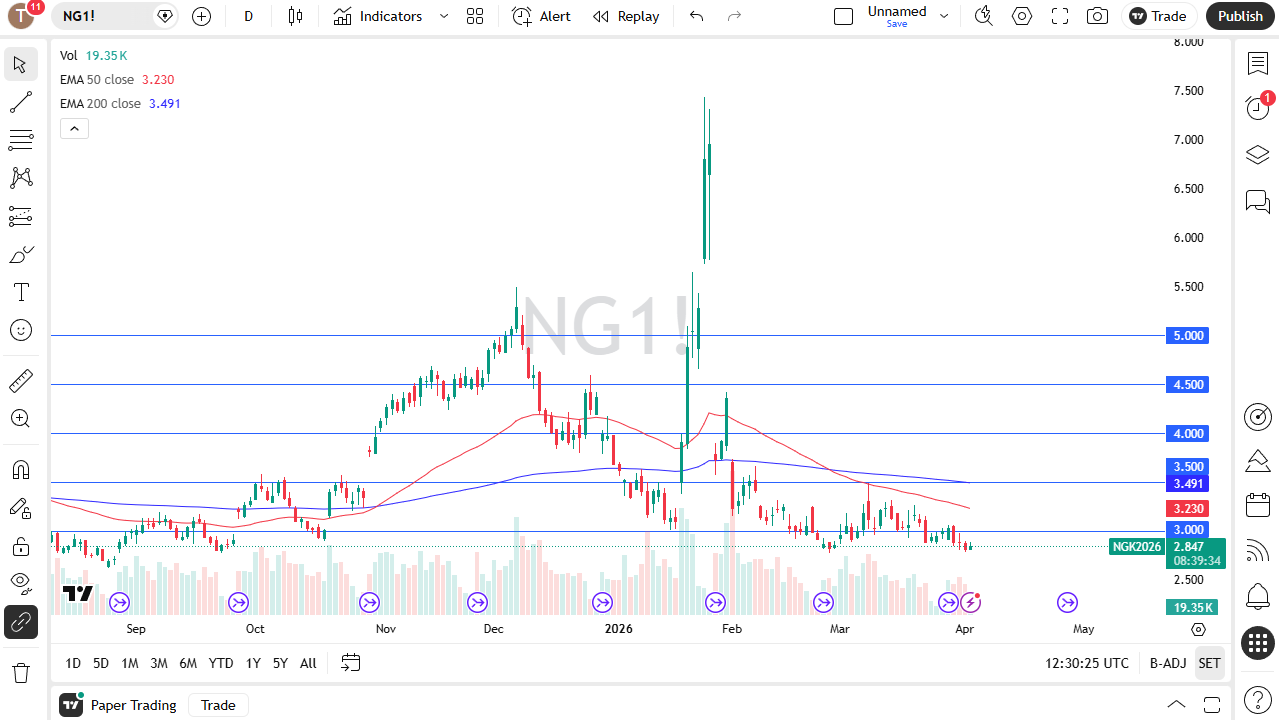
Task: Click the Unnamed layout Save name
Action: (x=897, y=16)
